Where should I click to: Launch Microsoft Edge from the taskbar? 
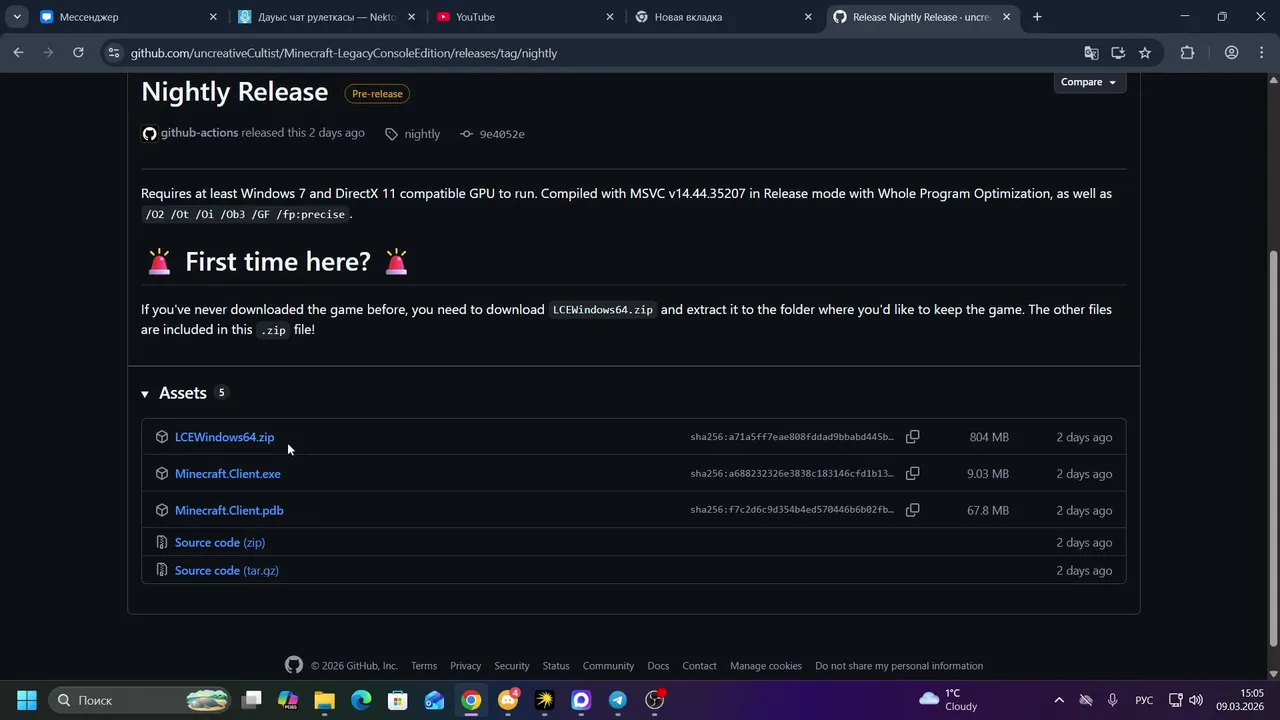click(361, 700)
